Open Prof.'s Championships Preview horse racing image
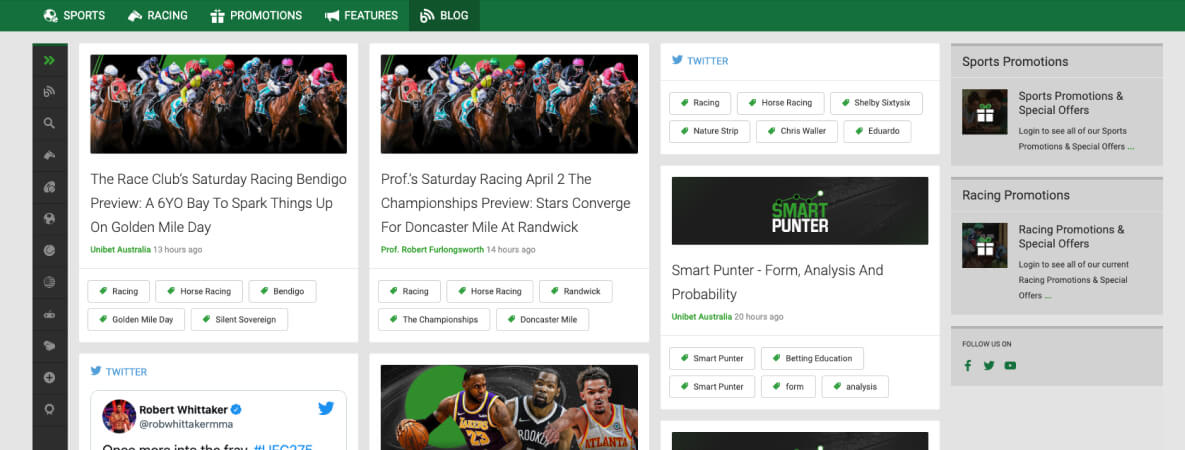 click(509, 104)
